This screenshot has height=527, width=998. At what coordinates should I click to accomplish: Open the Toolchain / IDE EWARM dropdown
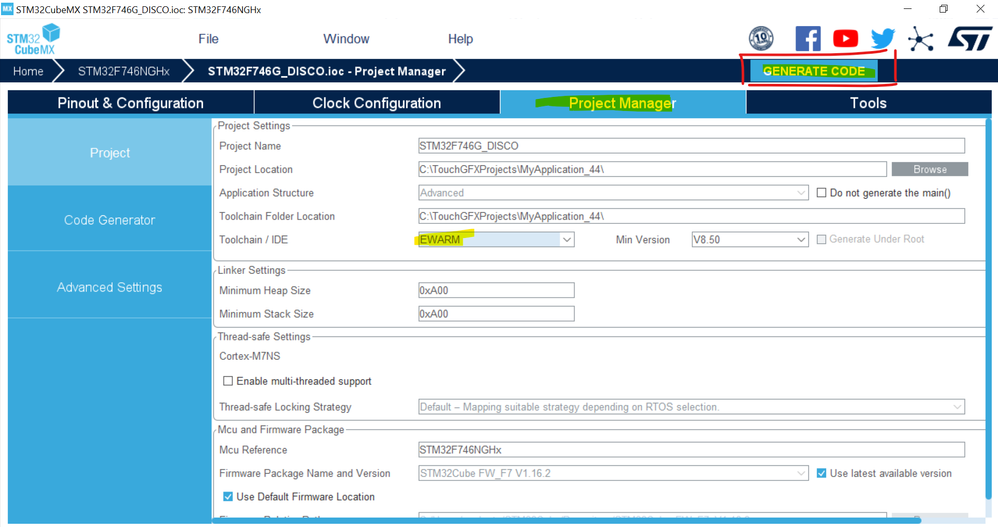tap(496, 239)
